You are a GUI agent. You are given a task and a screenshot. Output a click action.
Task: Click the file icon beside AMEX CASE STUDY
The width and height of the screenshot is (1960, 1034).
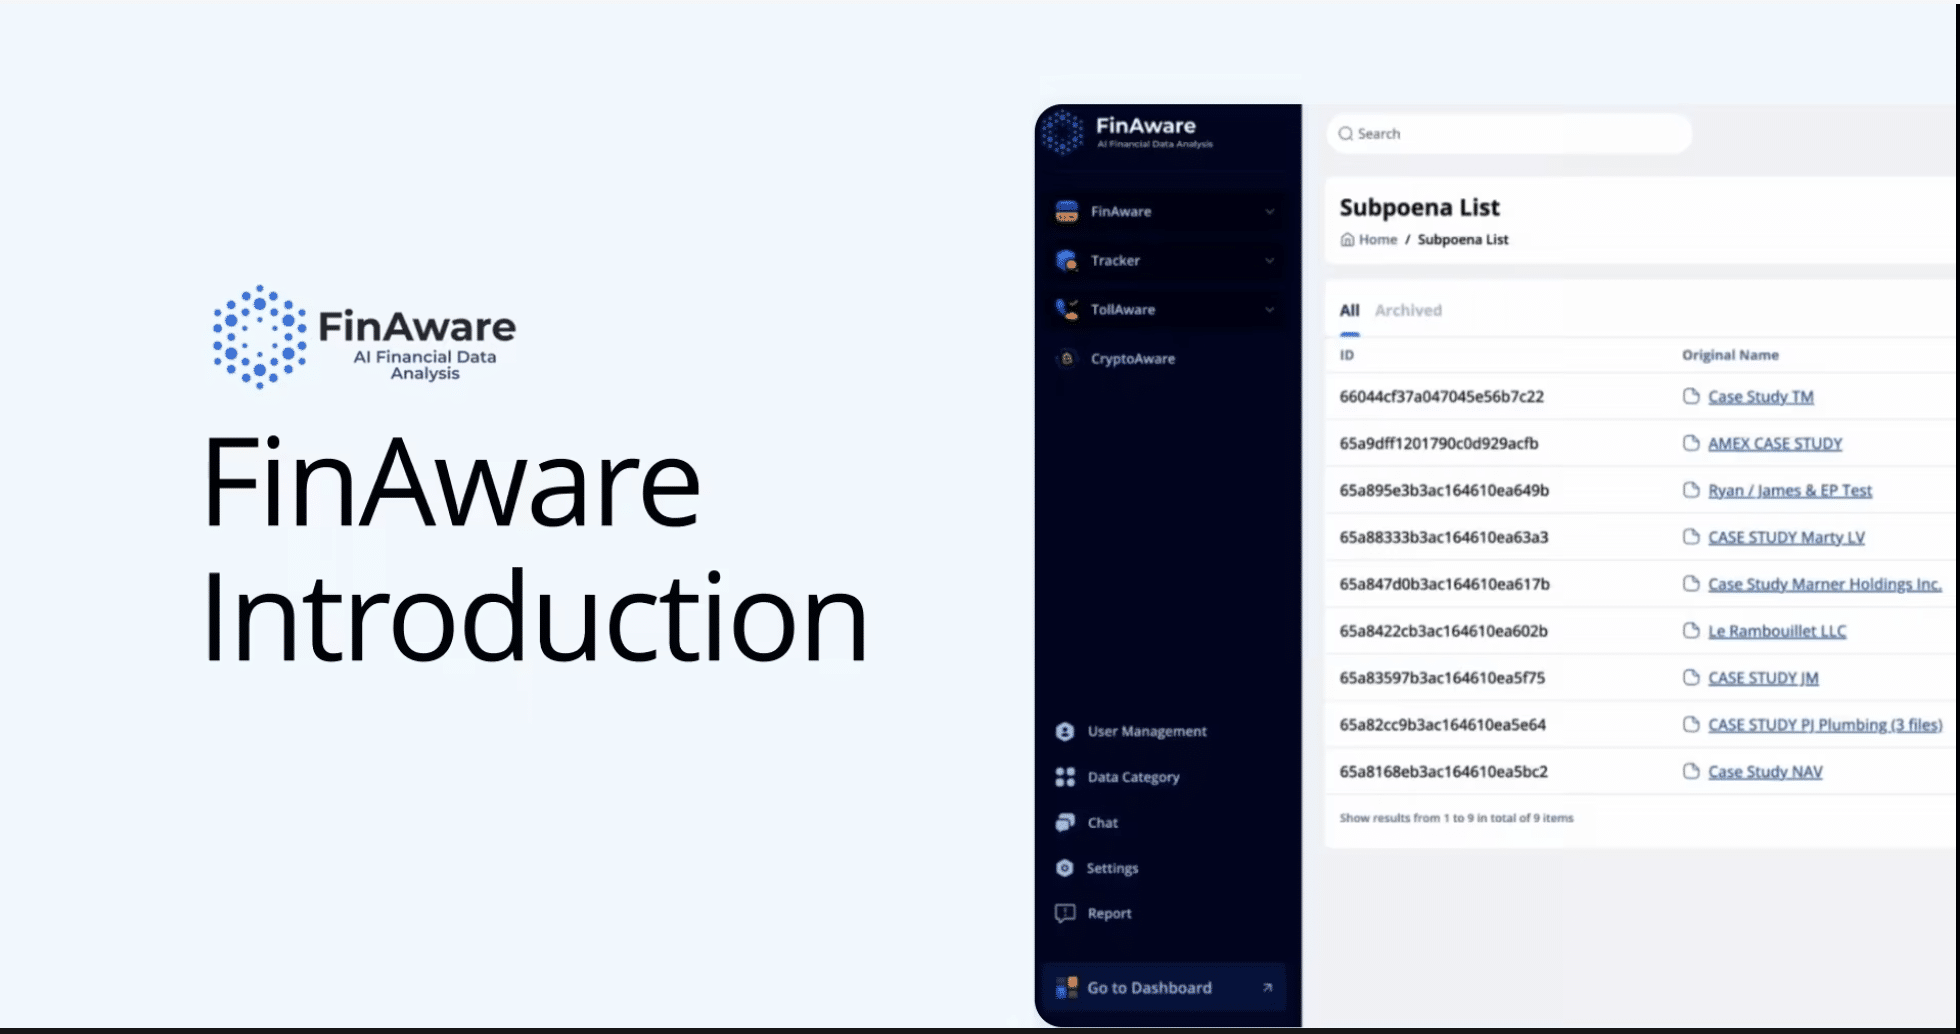[x=1690, y=443]
